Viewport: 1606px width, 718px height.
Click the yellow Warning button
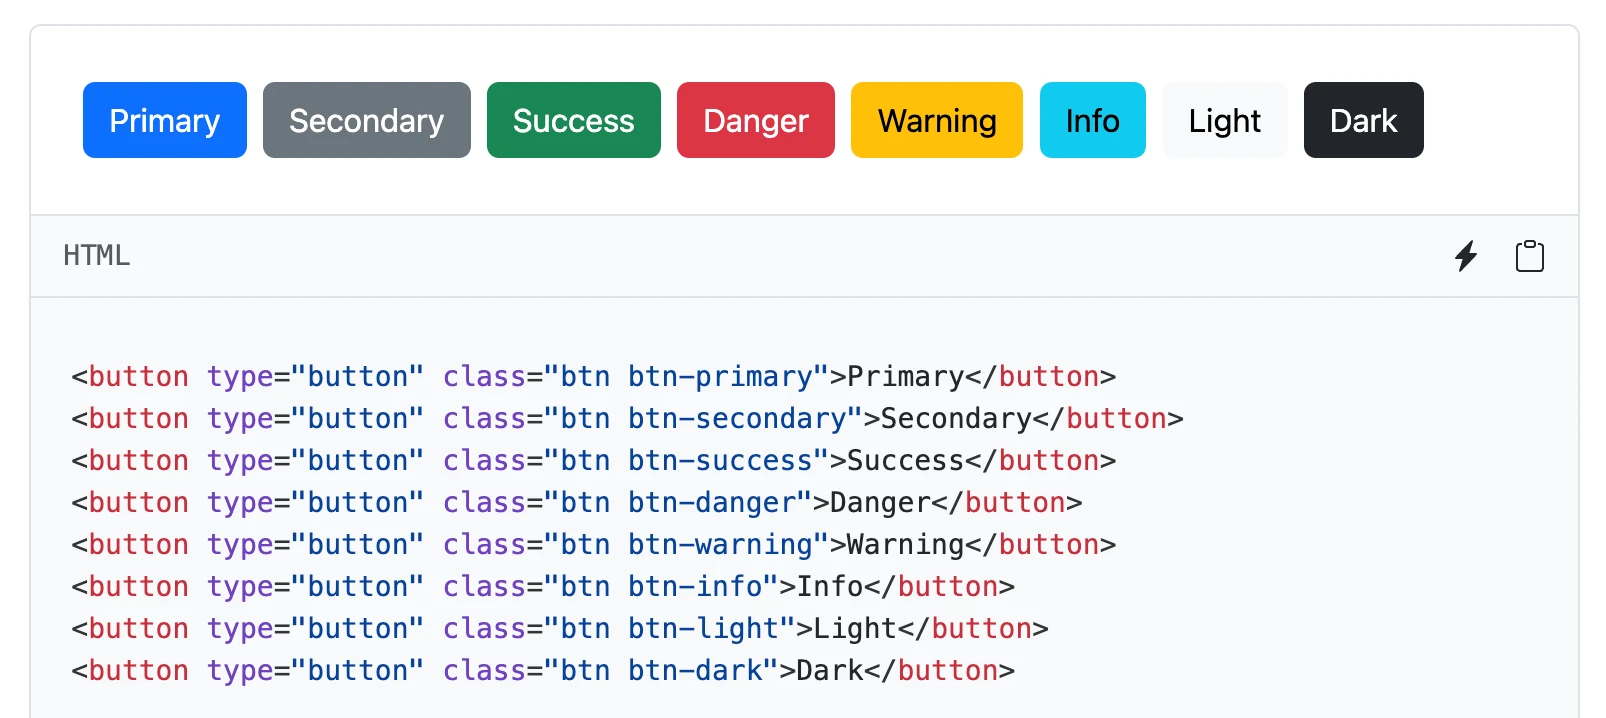tap(937, 120)
